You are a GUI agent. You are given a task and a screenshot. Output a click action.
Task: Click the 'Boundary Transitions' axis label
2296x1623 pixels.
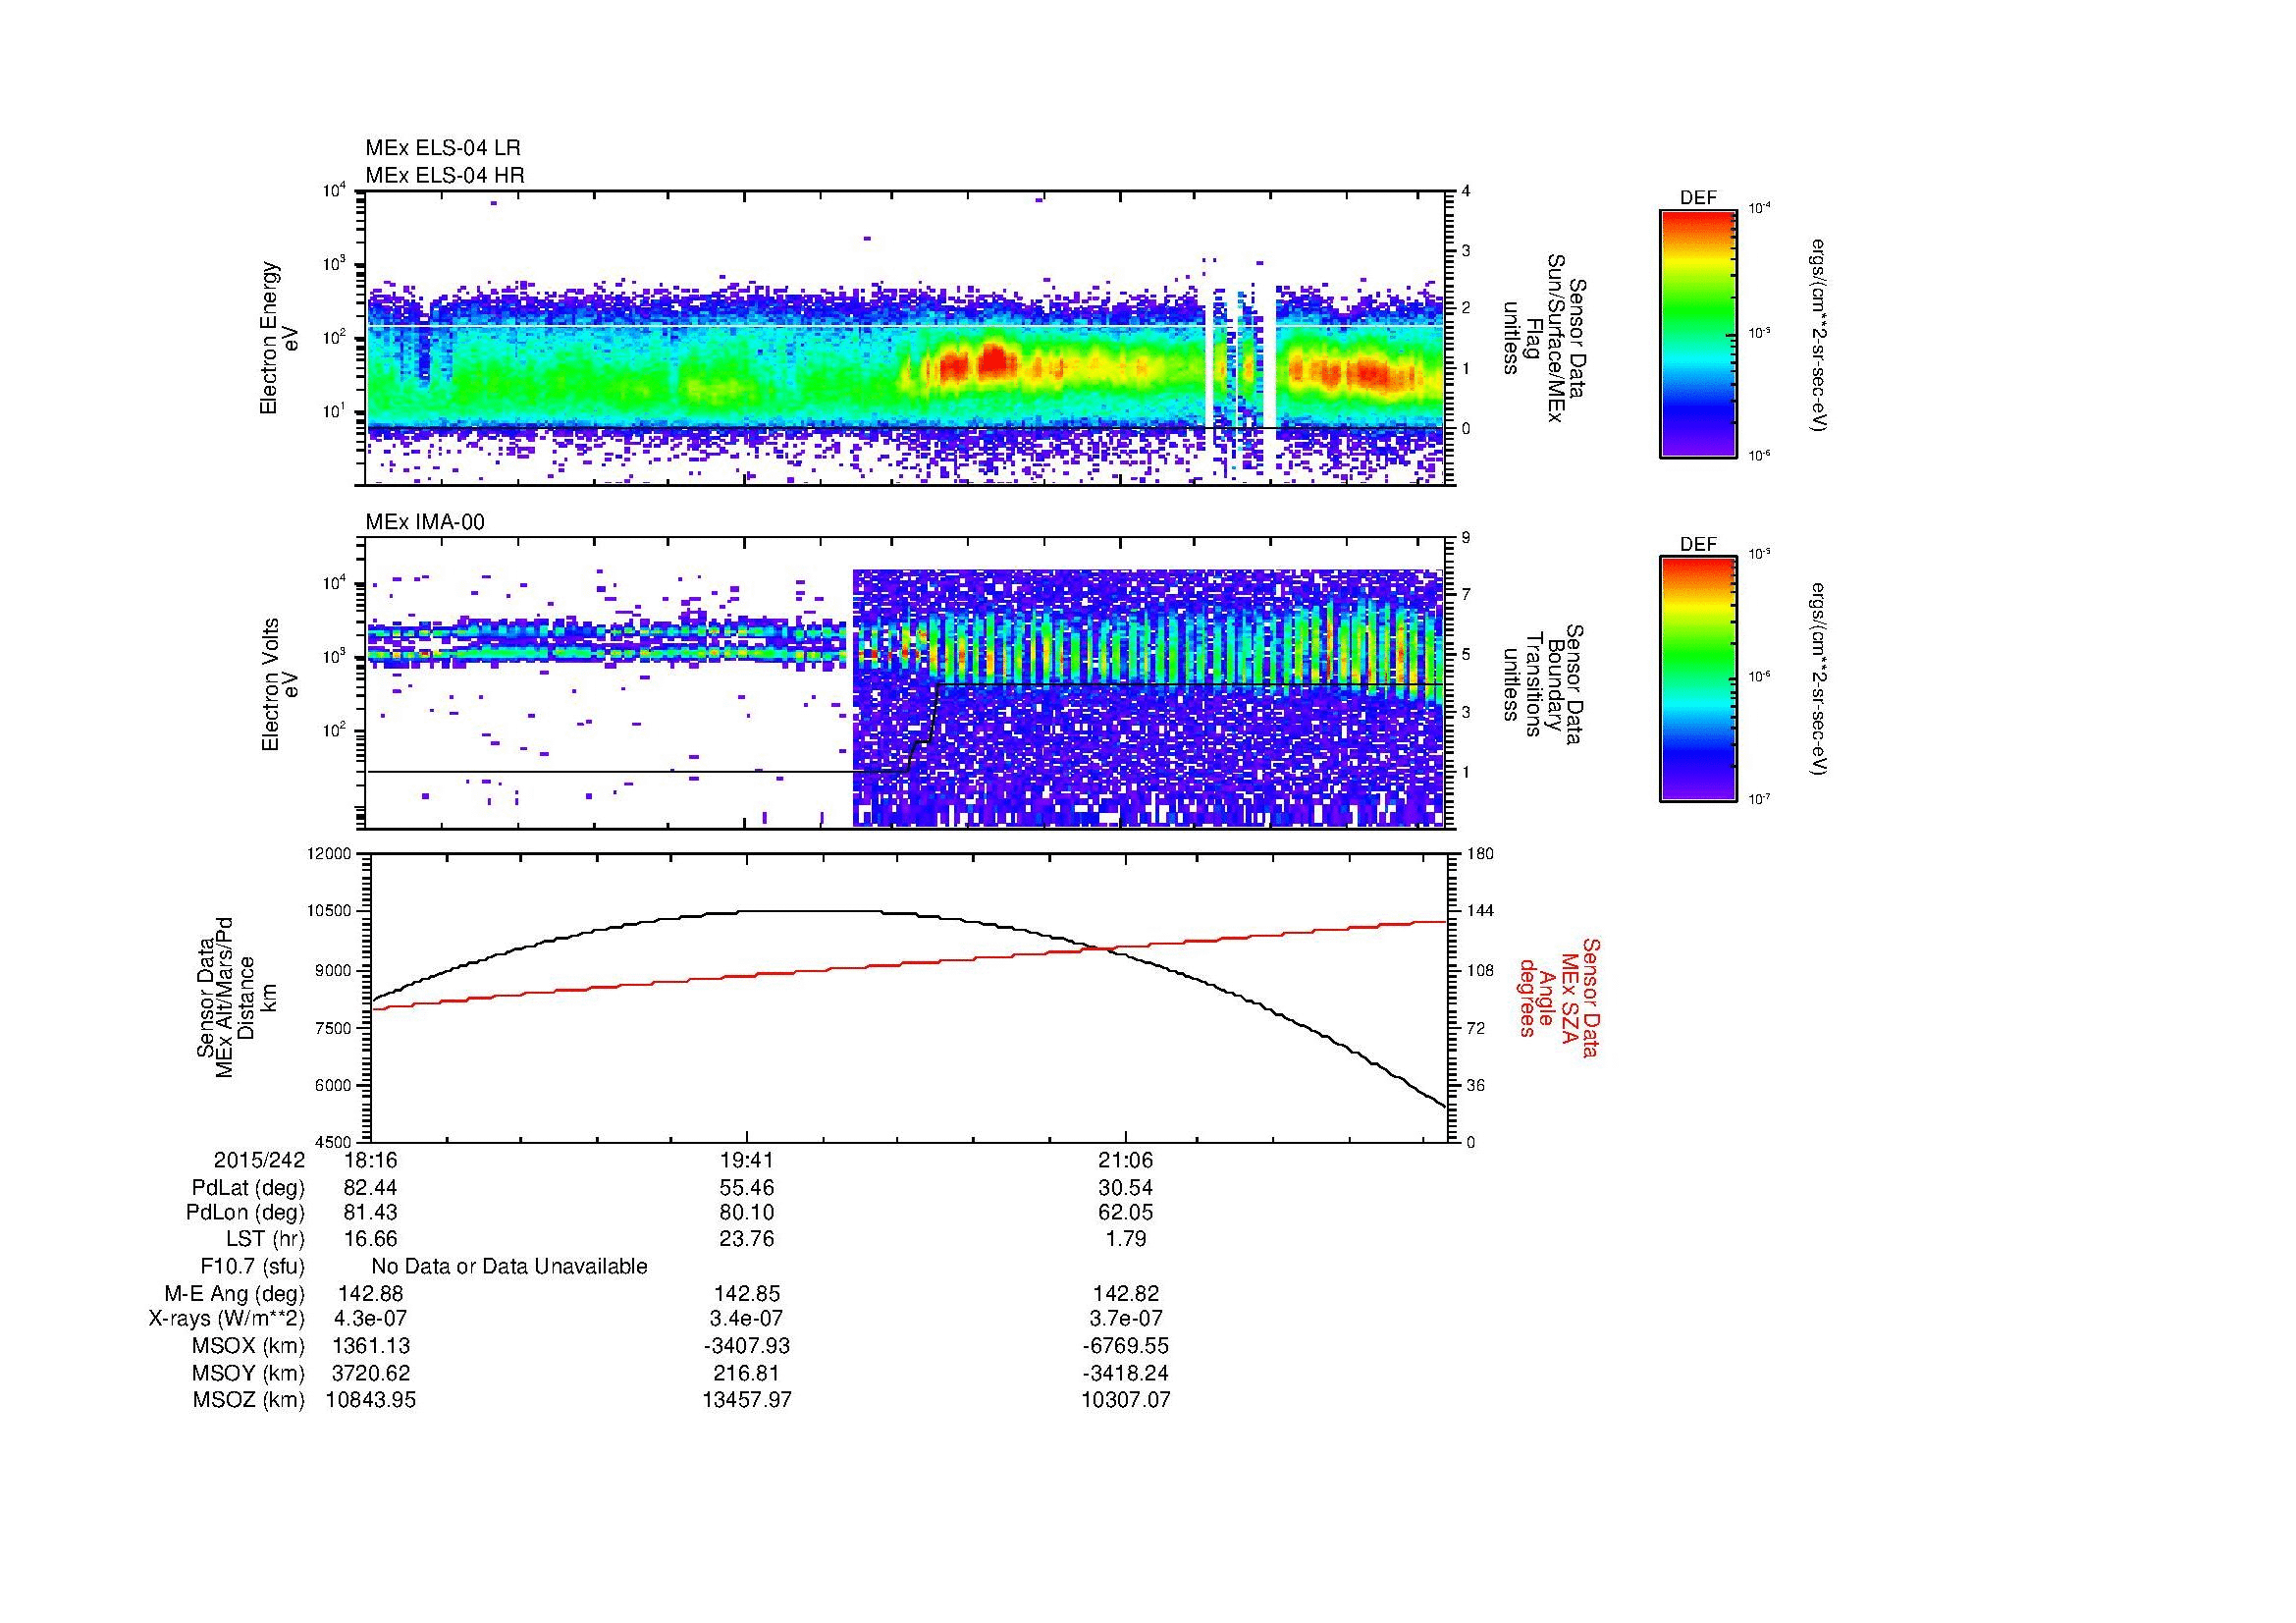tap(1544, 685)
